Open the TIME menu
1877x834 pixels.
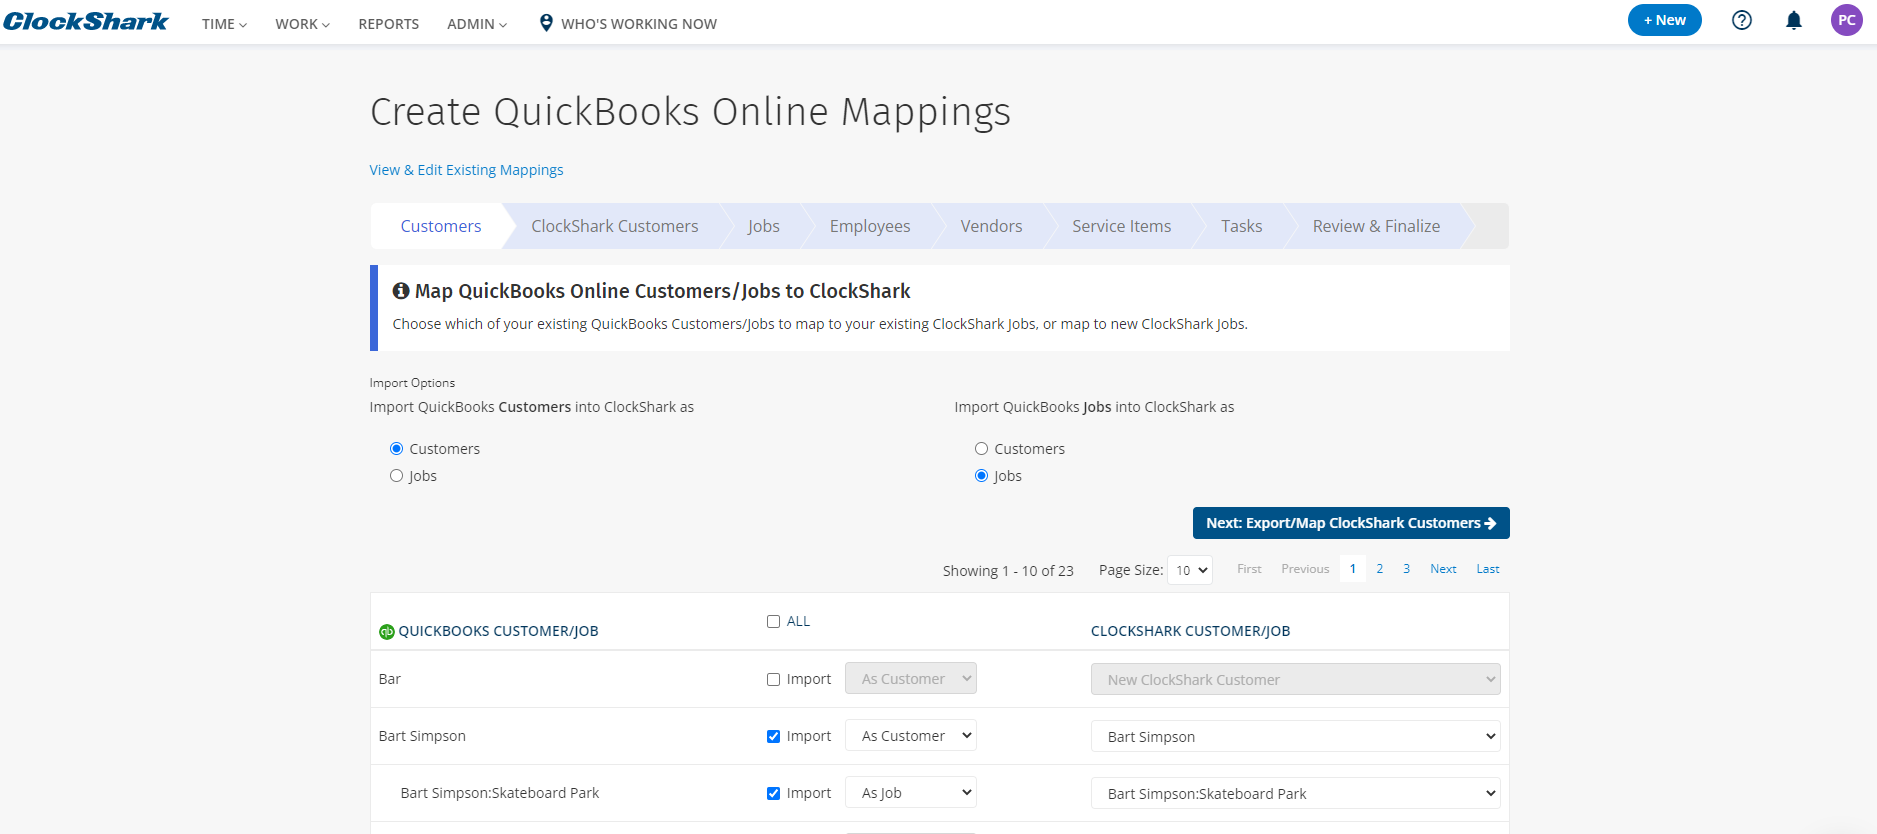pos(224,24)
